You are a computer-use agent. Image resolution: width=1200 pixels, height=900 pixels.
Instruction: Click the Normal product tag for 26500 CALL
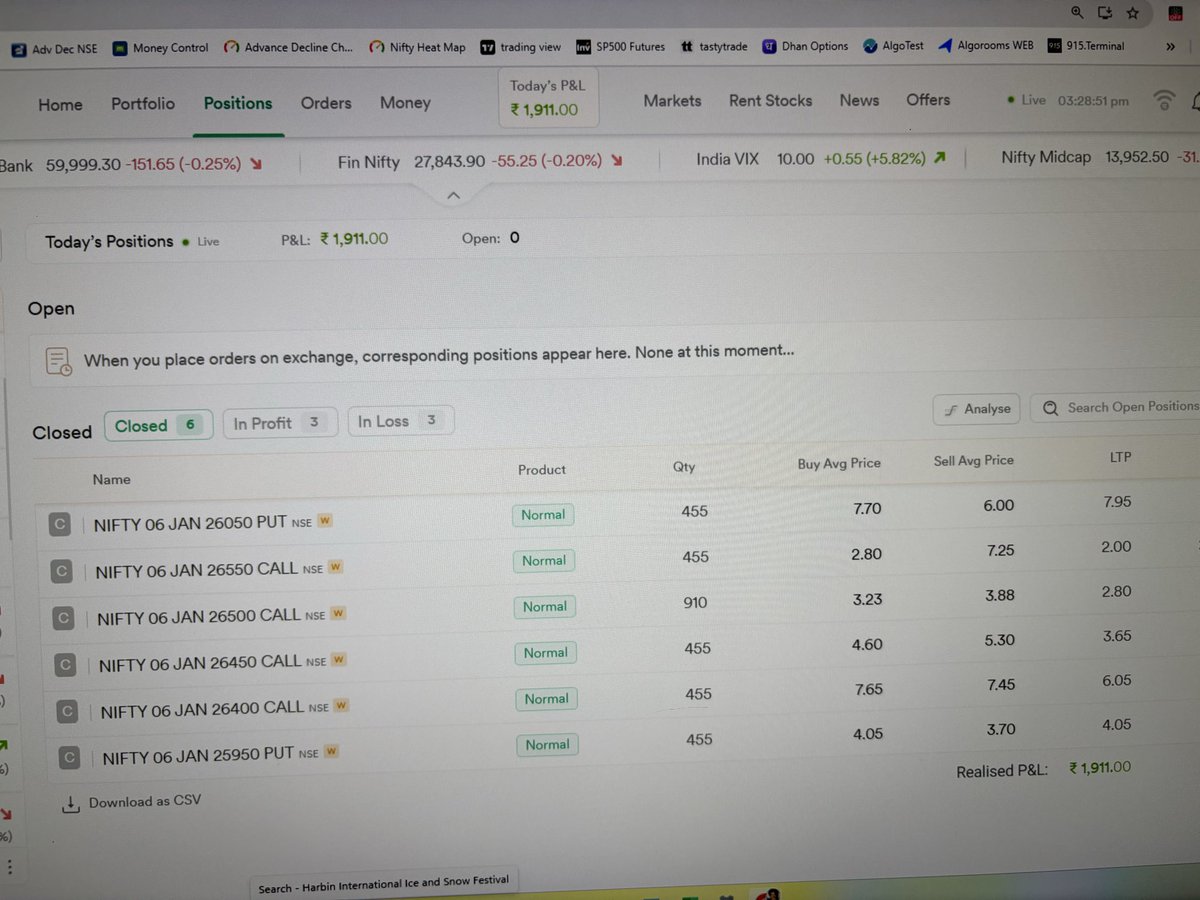[545, 607]
